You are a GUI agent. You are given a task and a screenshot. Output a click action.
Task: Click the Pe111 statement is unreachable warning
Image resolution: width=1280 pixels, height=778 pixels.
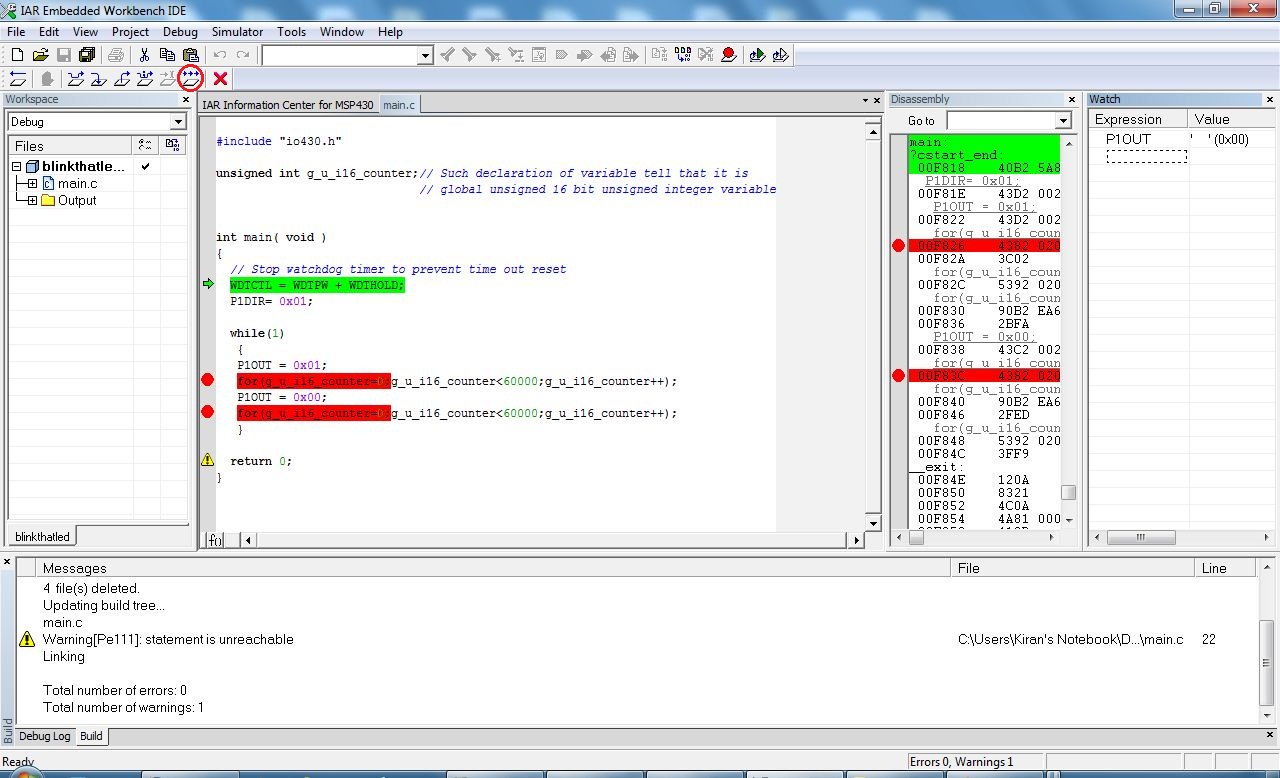[168, 639]
